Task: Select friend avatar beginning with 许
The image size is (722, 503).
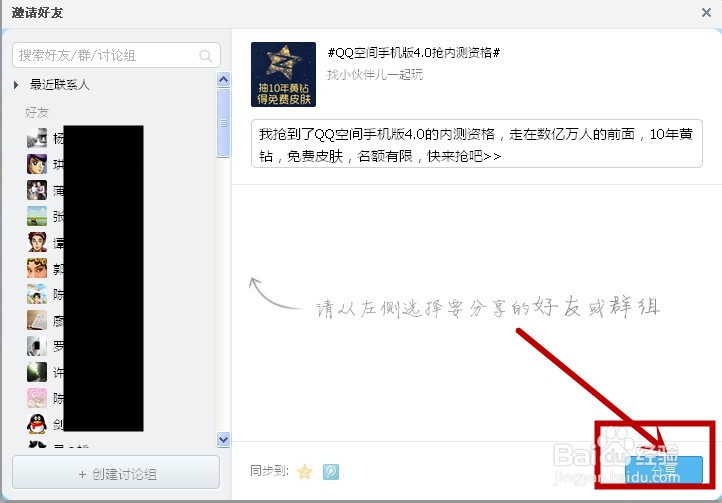Action: (37, 372)
